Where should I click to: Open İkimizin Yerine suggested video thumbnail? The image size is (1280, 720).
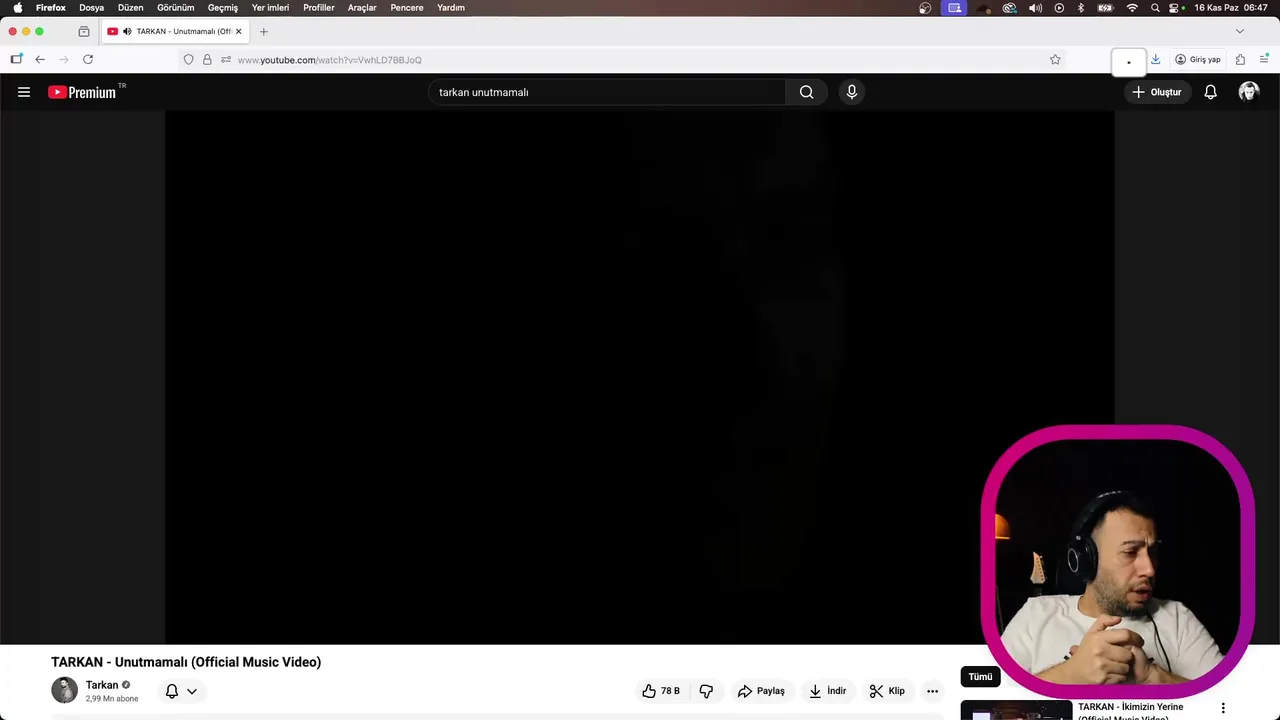click(x=1016, y=710)
